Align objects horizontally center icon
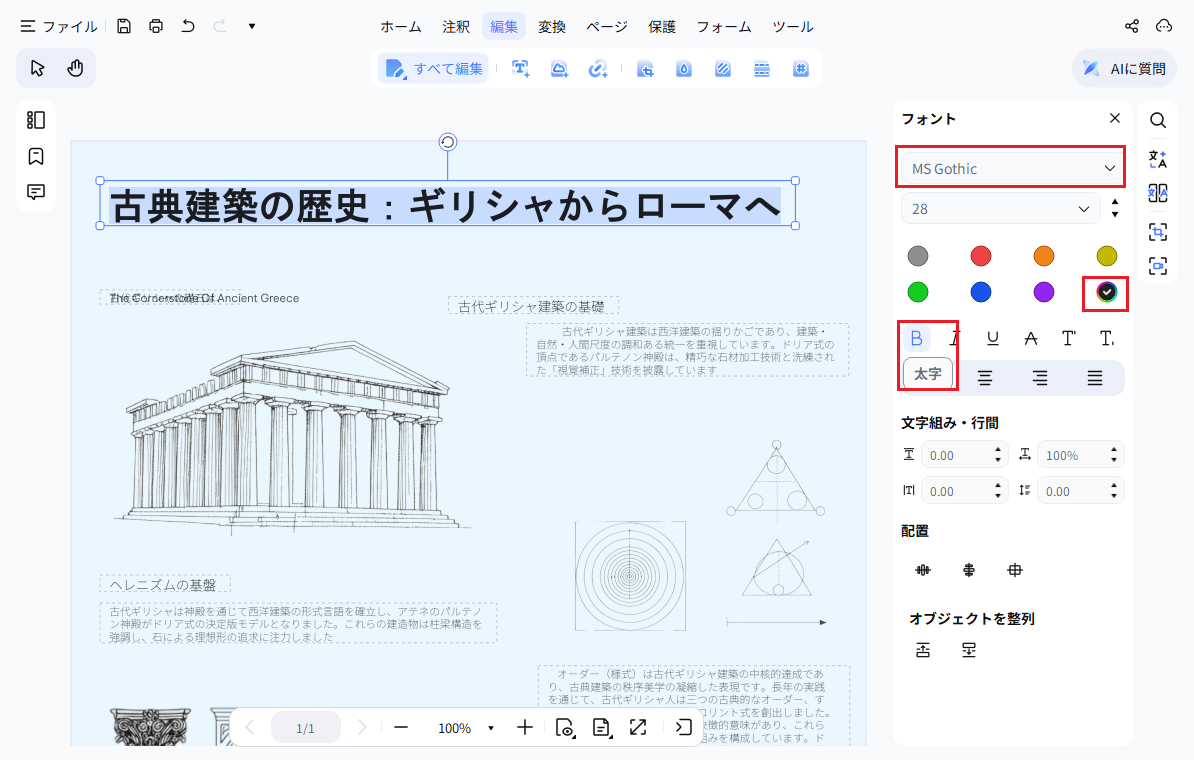This screenshot has width=1194, height=760. (969, 570)
